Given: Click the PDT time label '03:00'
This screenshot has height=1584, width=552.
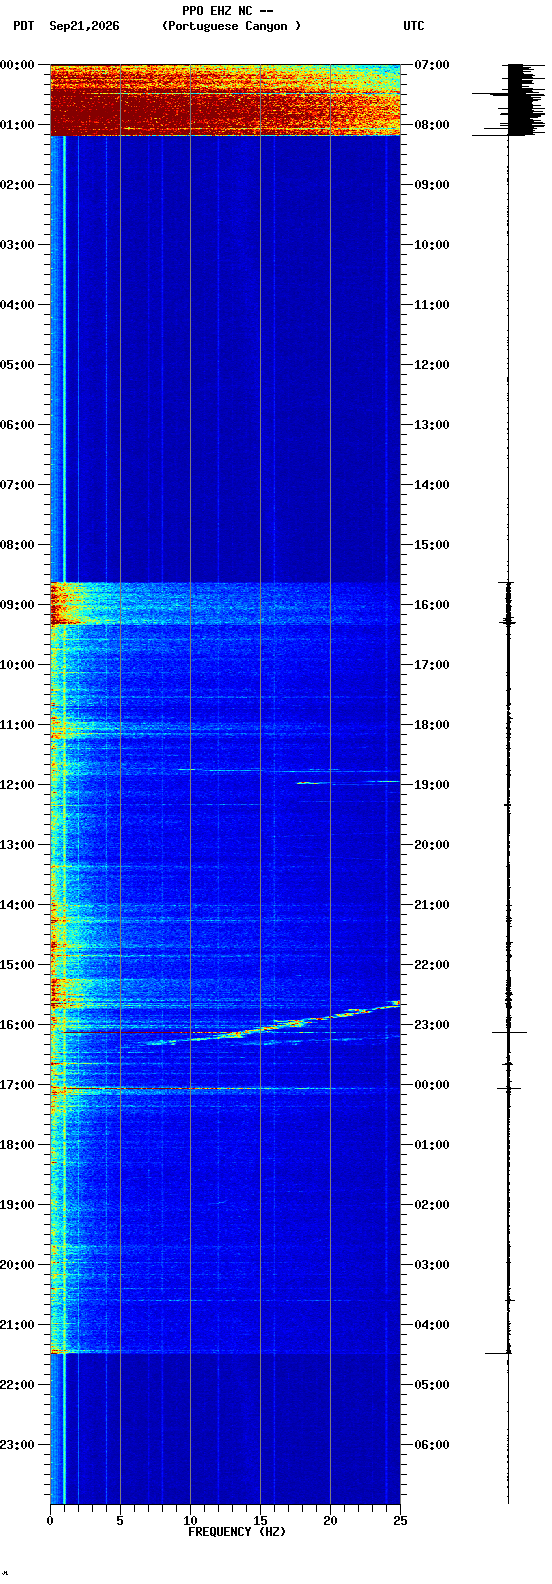Looking at the screenshot, I should tap(17, 245).
